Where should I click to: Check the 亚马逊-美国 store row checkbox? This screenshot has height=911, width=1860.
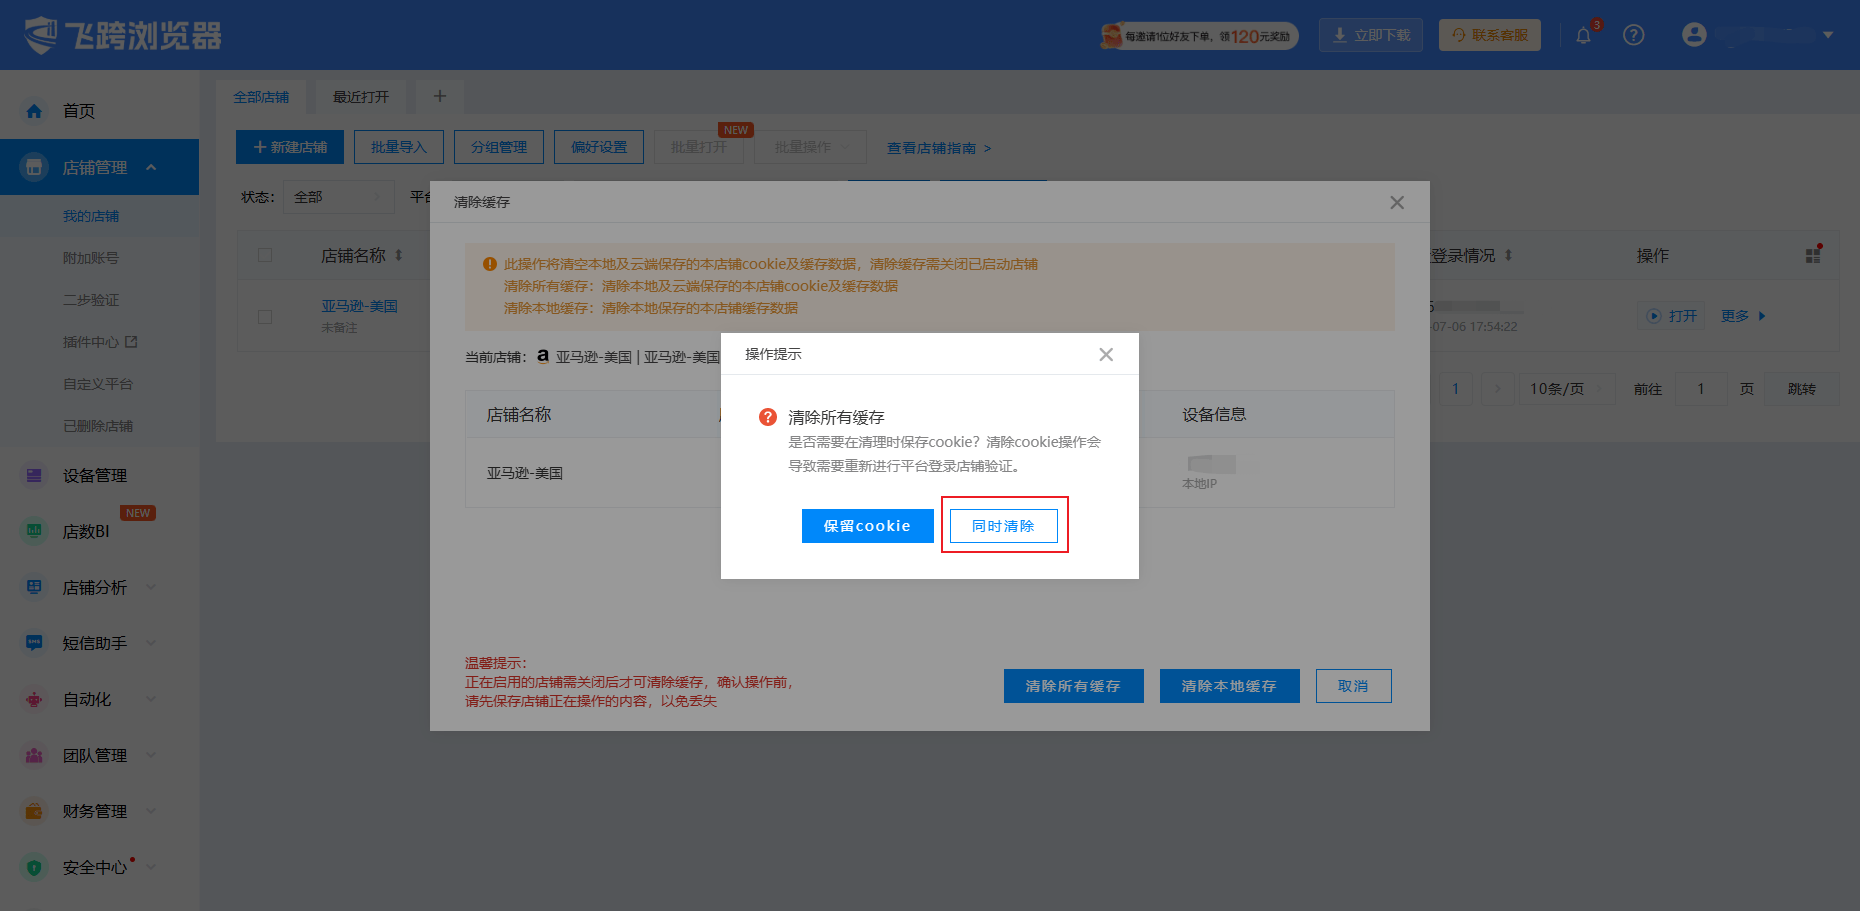pyautogui.click(x=265, y=316)
